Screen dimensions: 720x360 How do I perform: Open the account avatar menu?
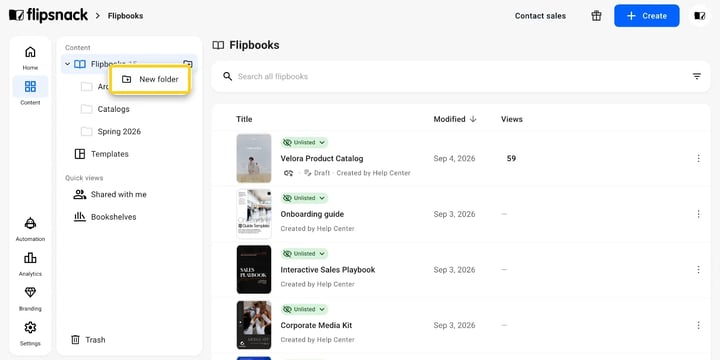pyautogui.click(x=699, y=16)
